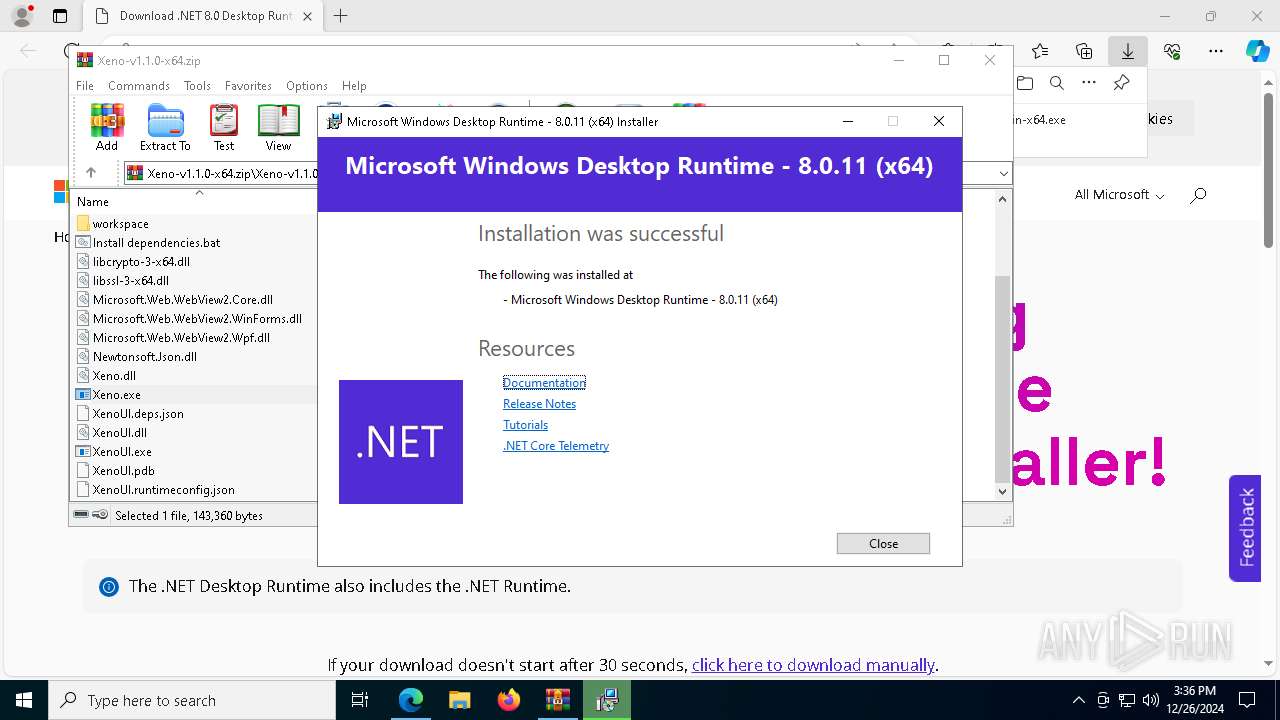The height and width of the screenshot is (720, 1280).
Task: Search downloads with magnifier icon
Action: click(1056, 83)
